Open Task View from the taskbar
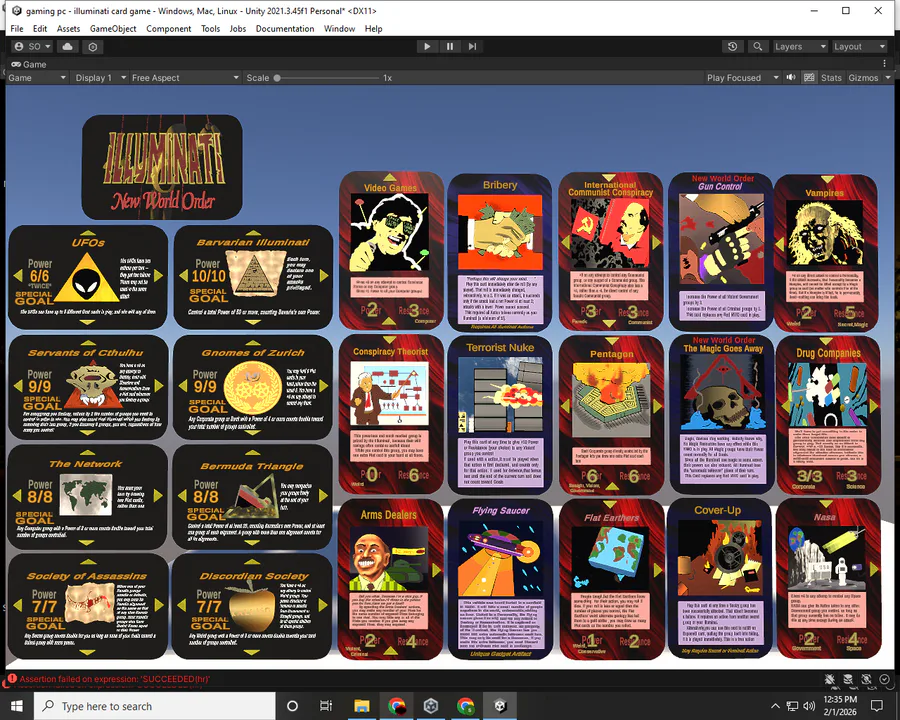The image size is (900, 720). click(326, 706)
